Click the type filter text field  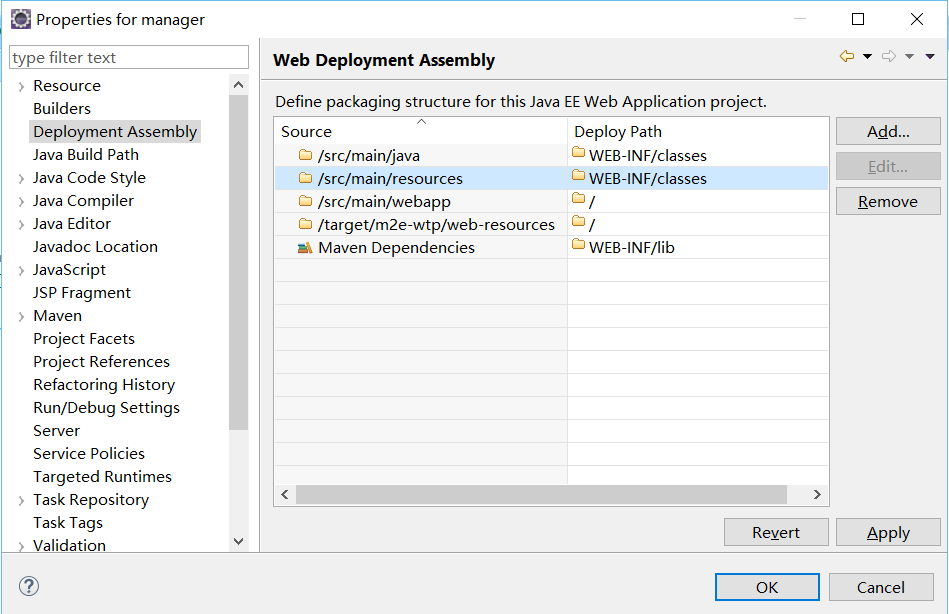[x=129, y=58]
